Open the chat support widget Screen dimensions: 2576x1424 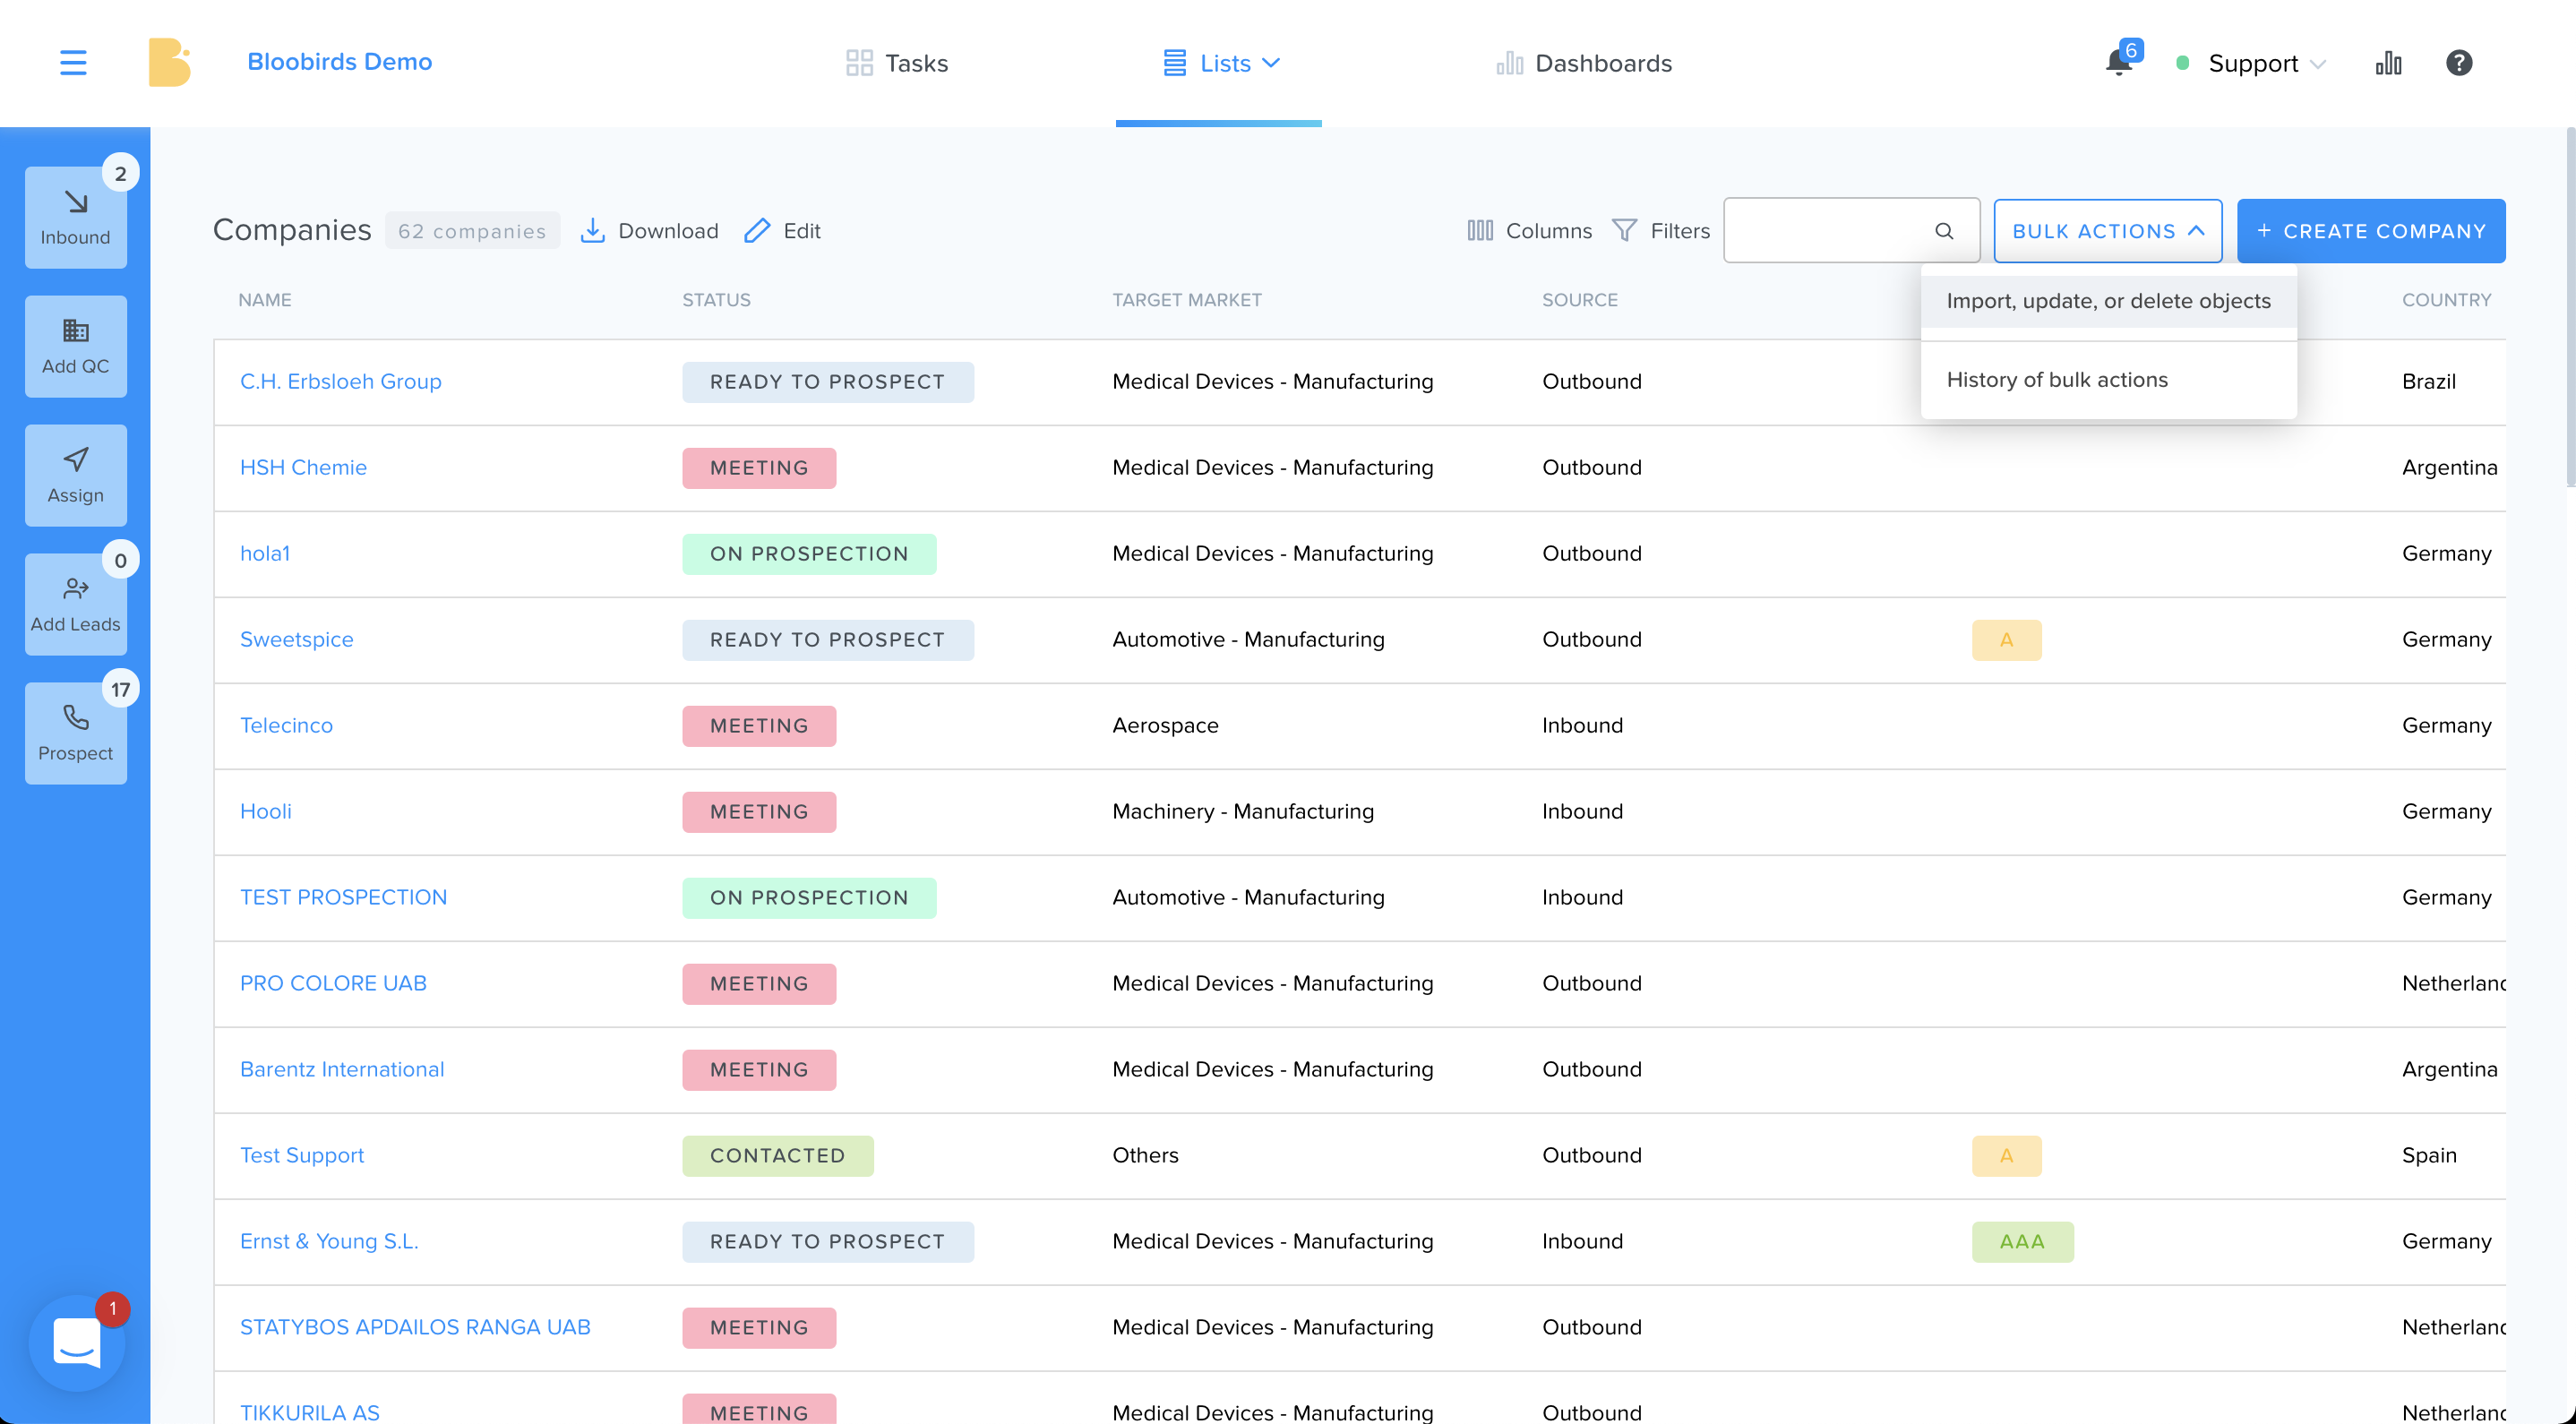pyautogui.click(x=77, y=1342)
